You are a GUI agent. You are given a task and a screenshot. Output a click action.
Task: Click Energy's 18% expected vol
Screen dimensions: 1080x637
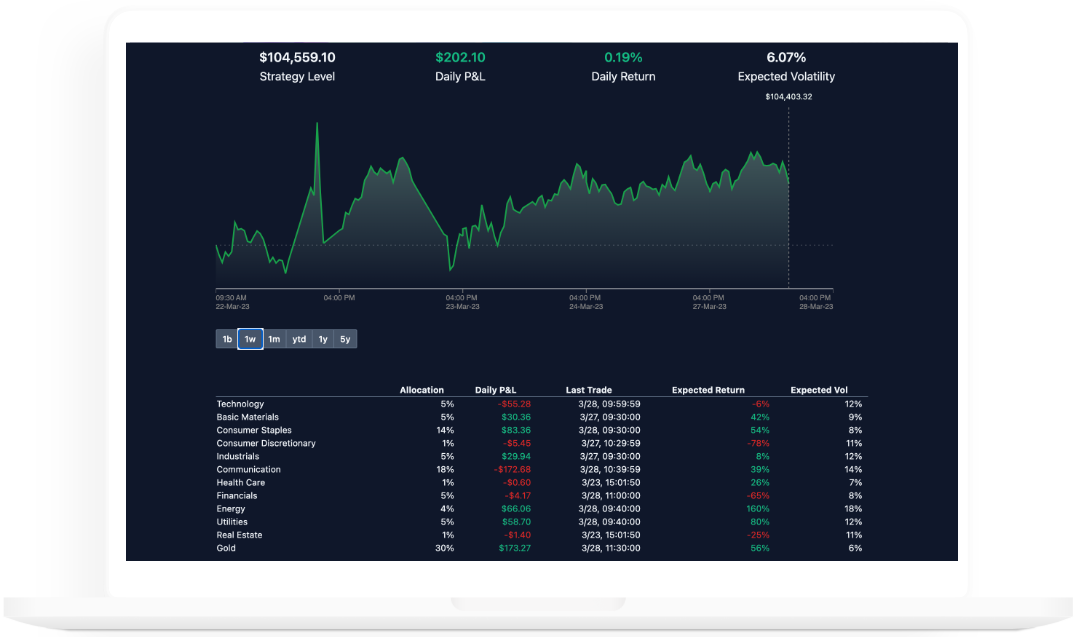pos(853,509)
